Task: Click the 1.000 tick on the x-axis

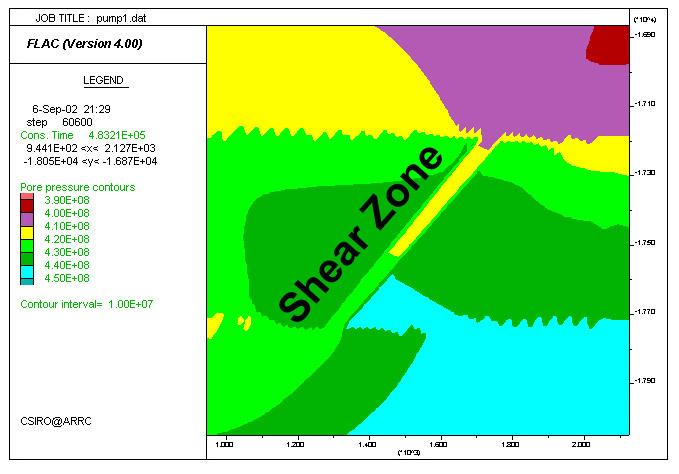Action: point(223,441)
